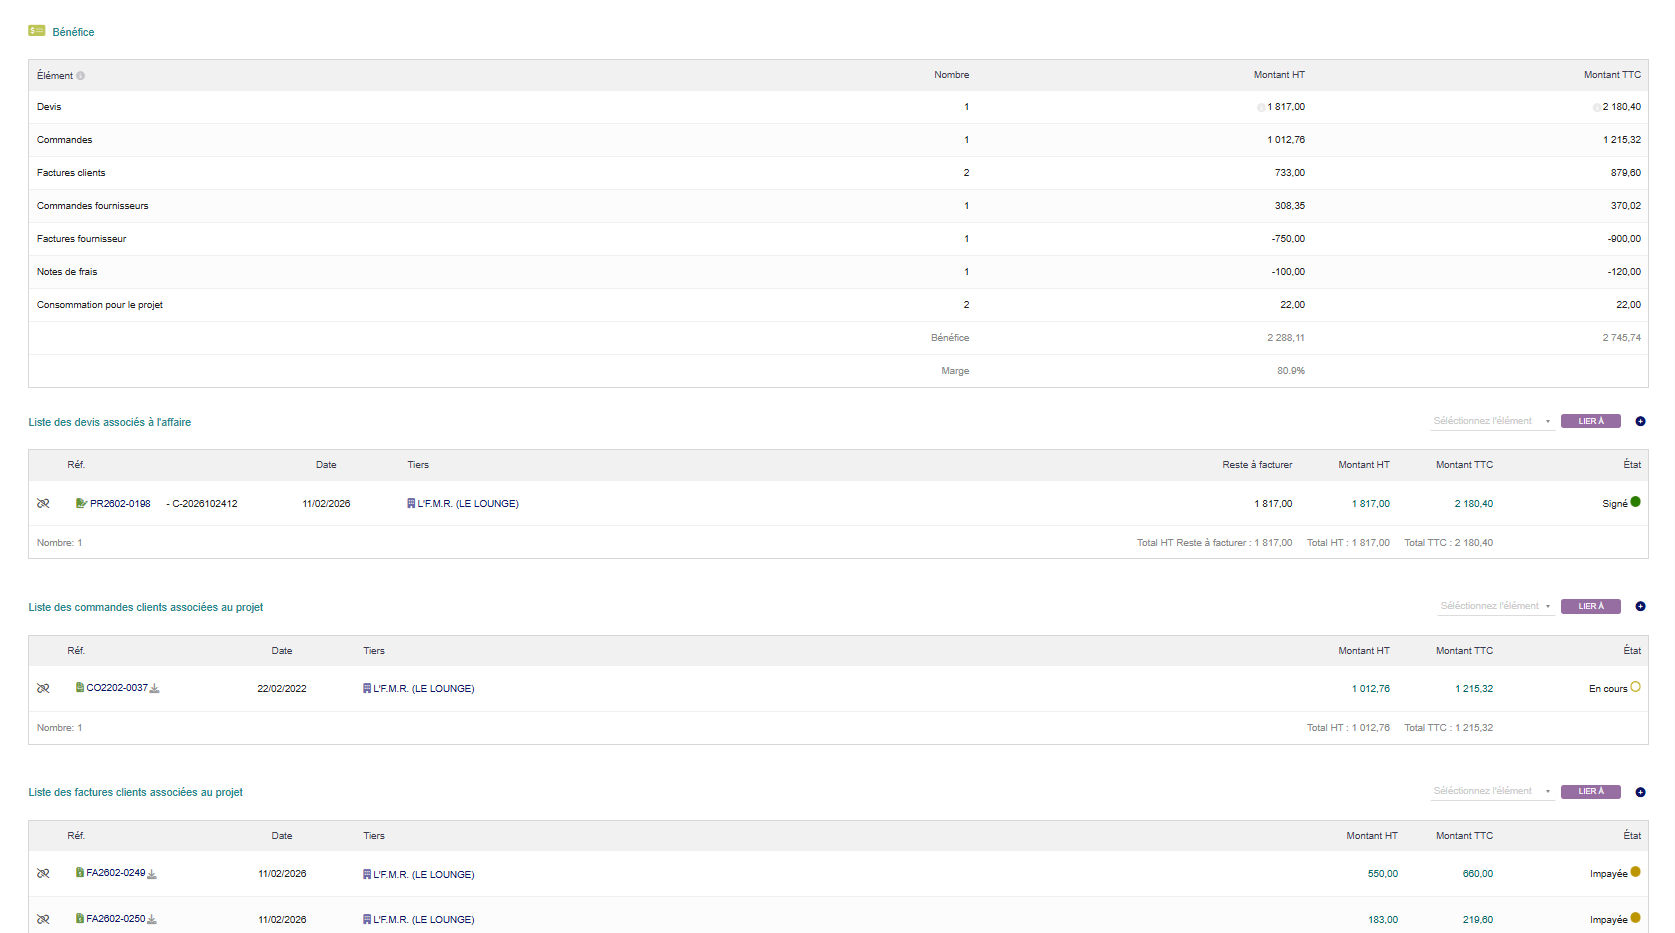Add a new quote with plus icon
Image resolution: width=1675 pixels, height=933 pixels.
click(x=1640, y=422)
